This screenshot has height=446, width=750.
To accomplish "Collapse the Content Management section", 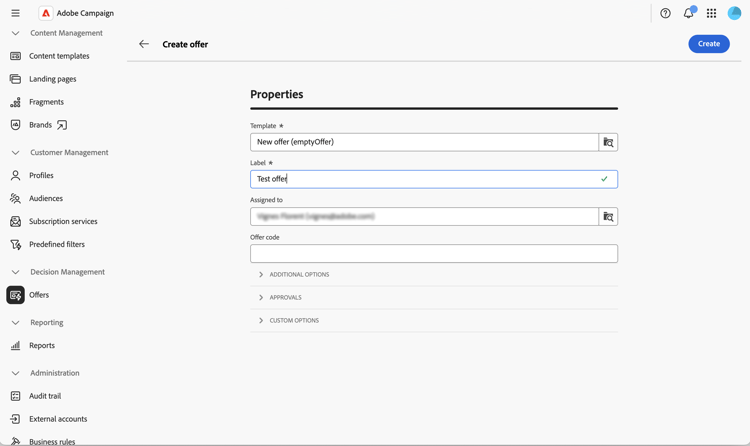I will 15,33.
